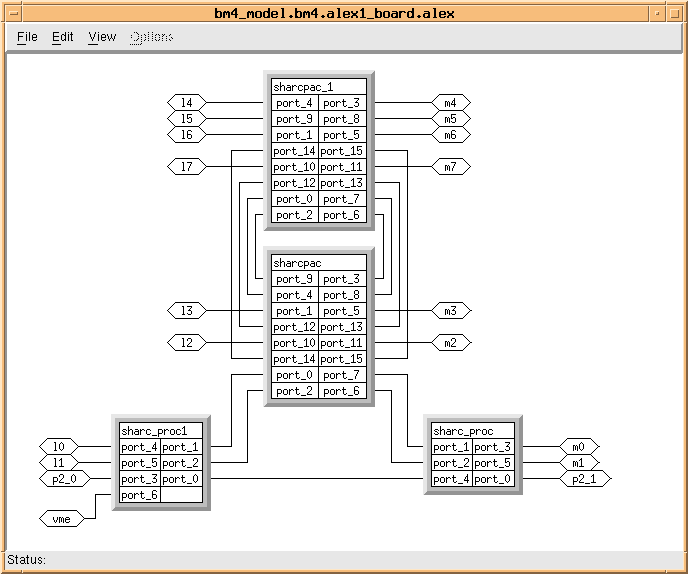Select the m0 connector
688x574 pixels.
[x=578, y=446]
